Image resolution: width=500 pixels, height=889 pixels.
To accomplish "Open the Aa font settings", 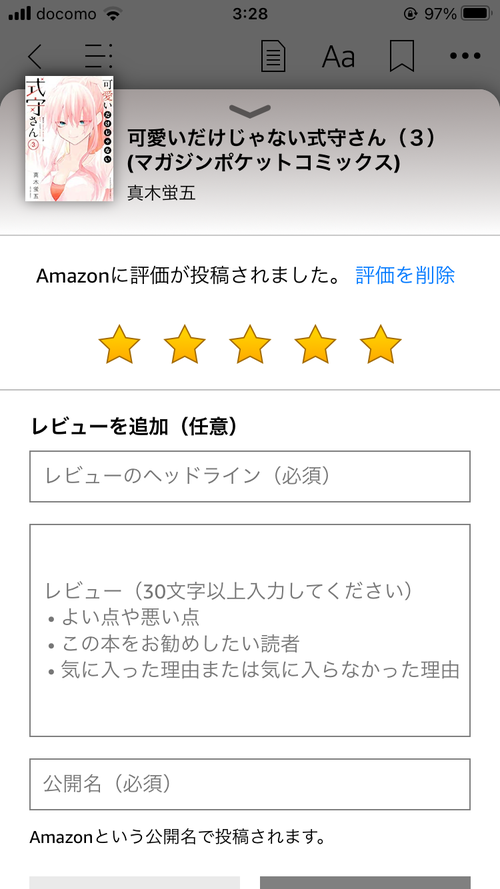I will pos(338,56).
